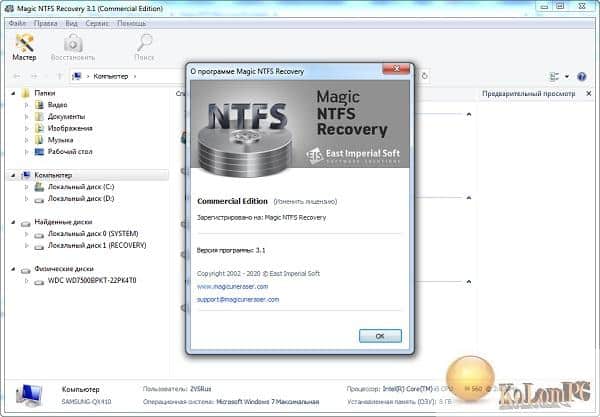
Task: Collapse the Компьютер tree section
Action: point(13,175)
